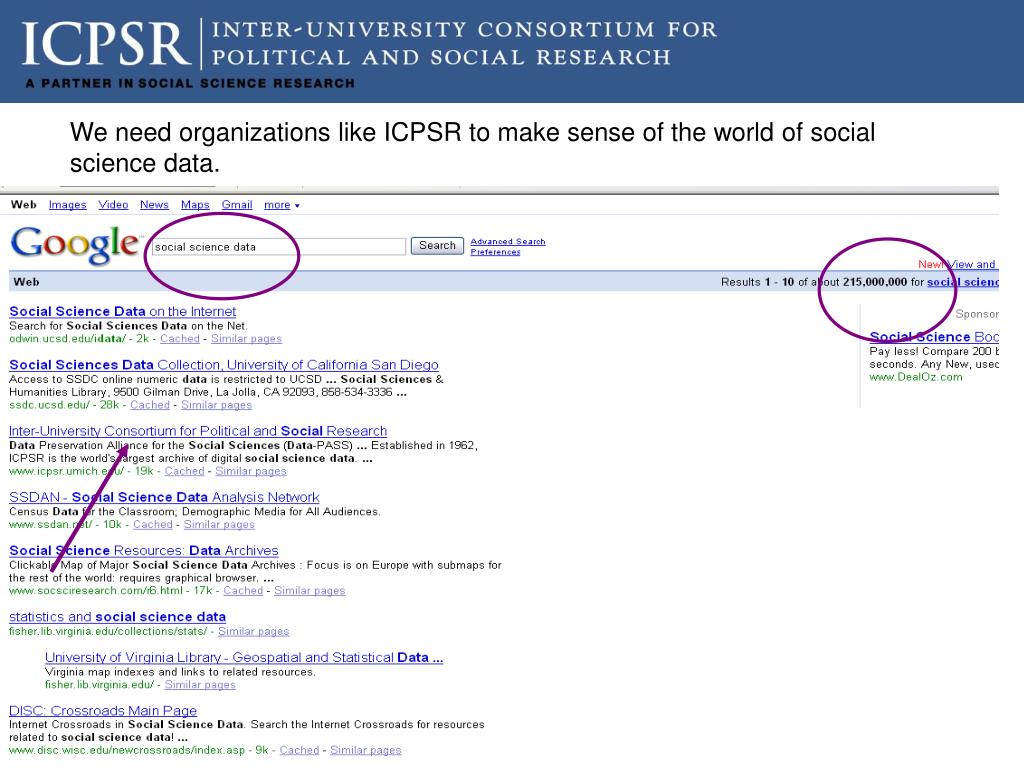Click the ICPSR logo in the banner

click(x=106, y=44)
